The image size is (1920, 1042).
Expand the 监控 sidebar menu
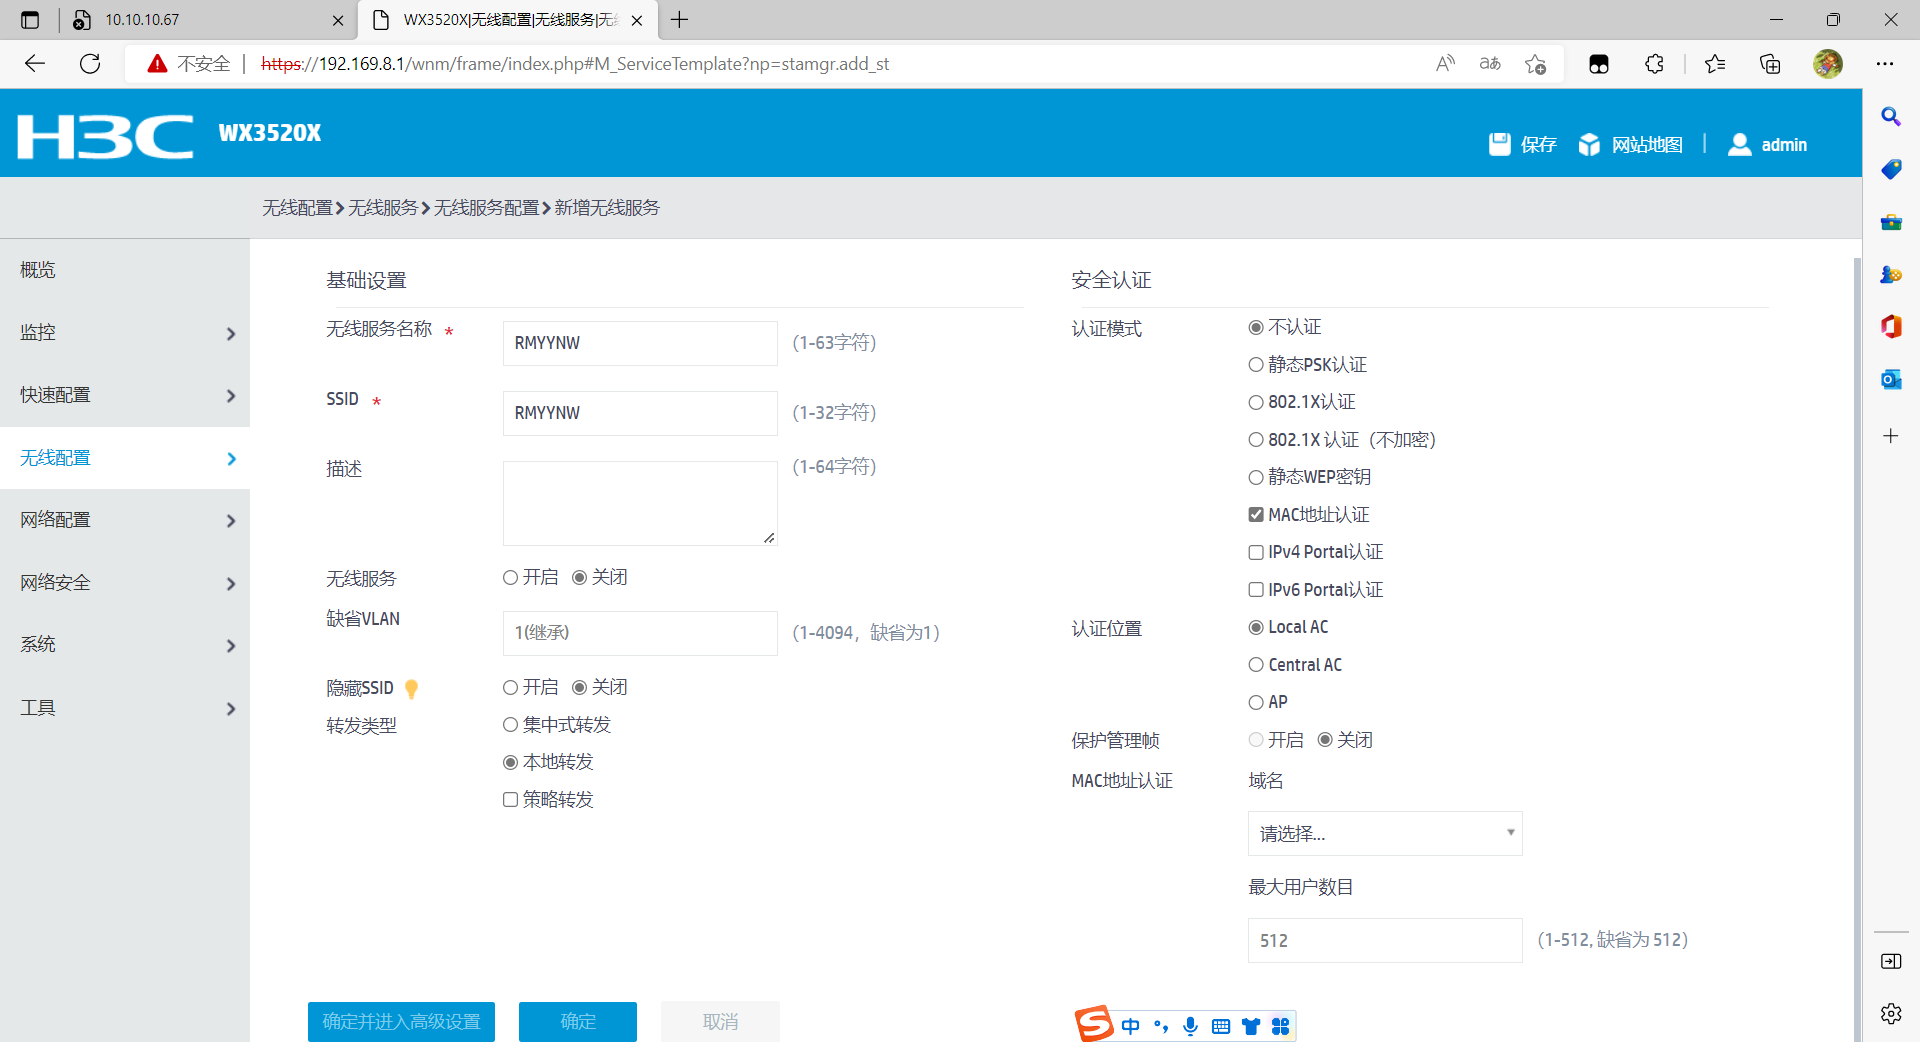[125, 333]
